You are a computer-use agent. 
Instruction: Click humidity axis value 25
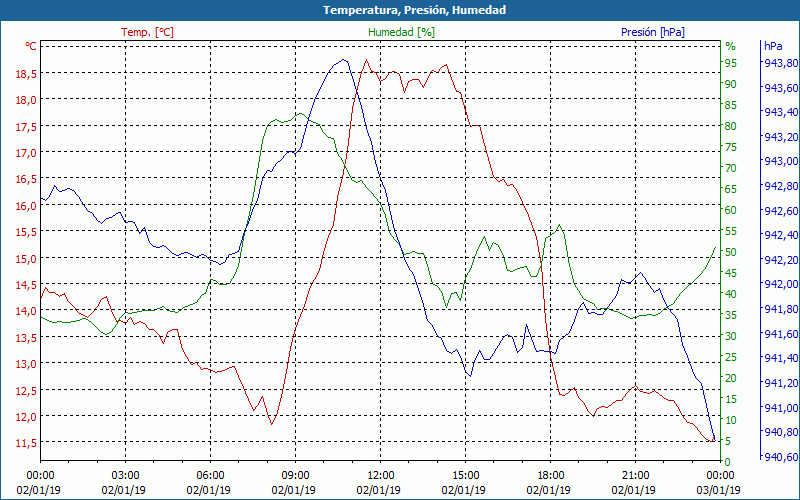[x=731, y=357]
